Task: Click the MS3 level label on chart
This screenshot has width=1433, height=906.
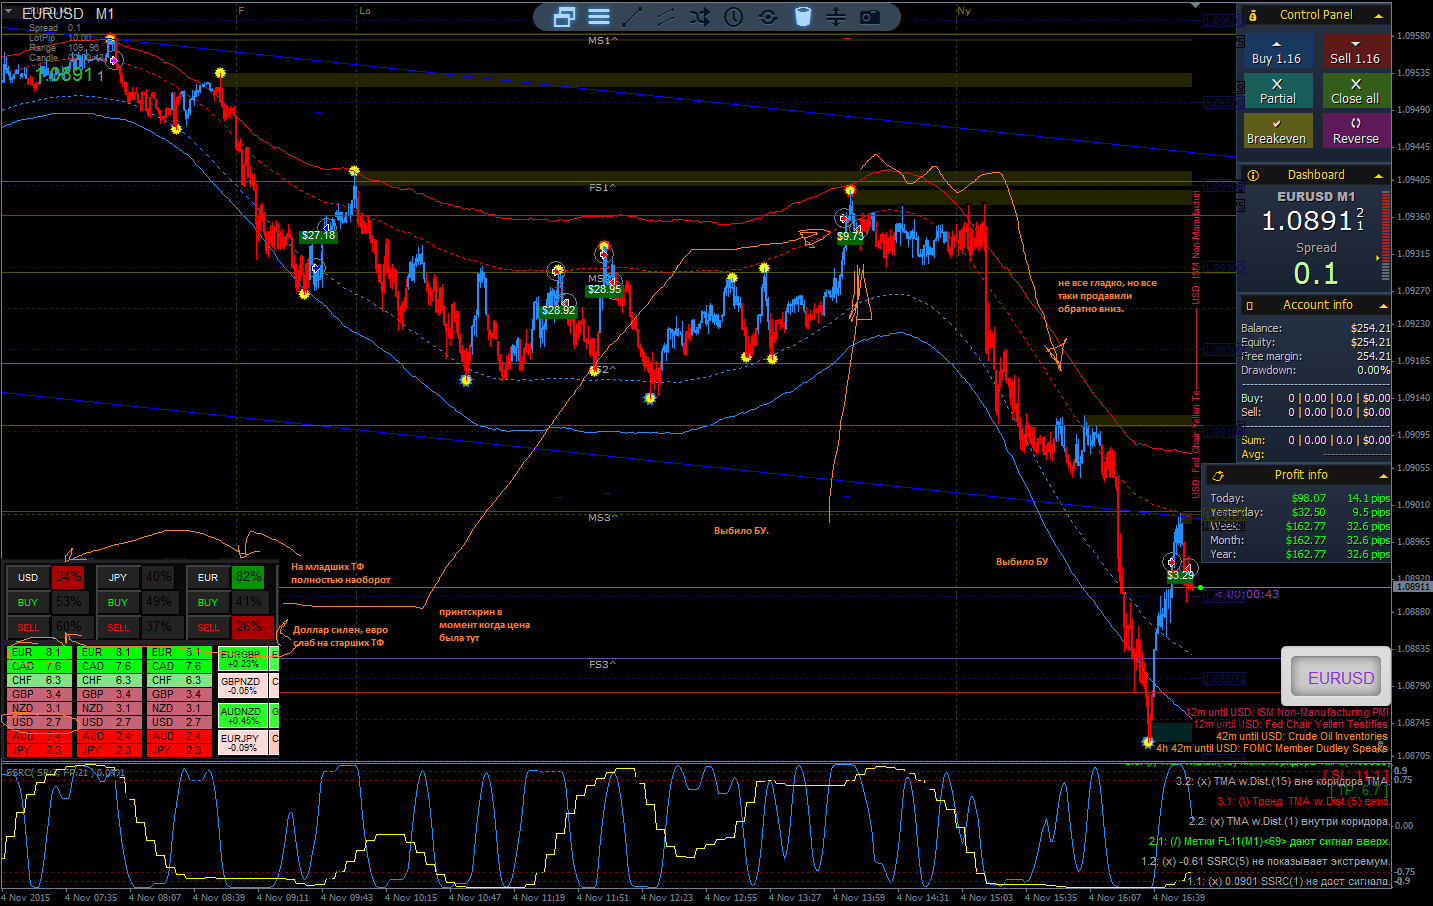Action: (x=602, y=518)
